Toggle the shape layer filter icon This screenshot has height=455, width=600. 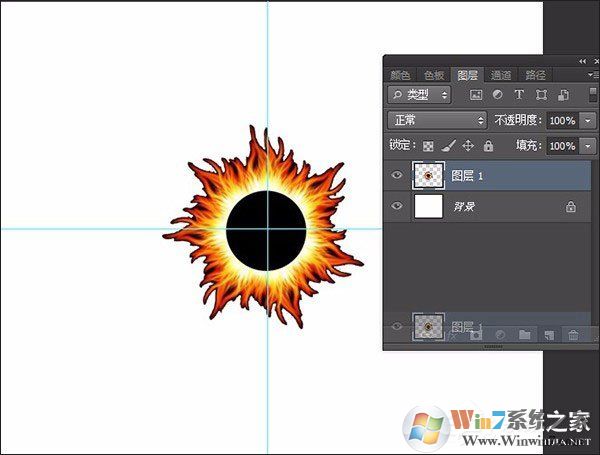point(541,95)
